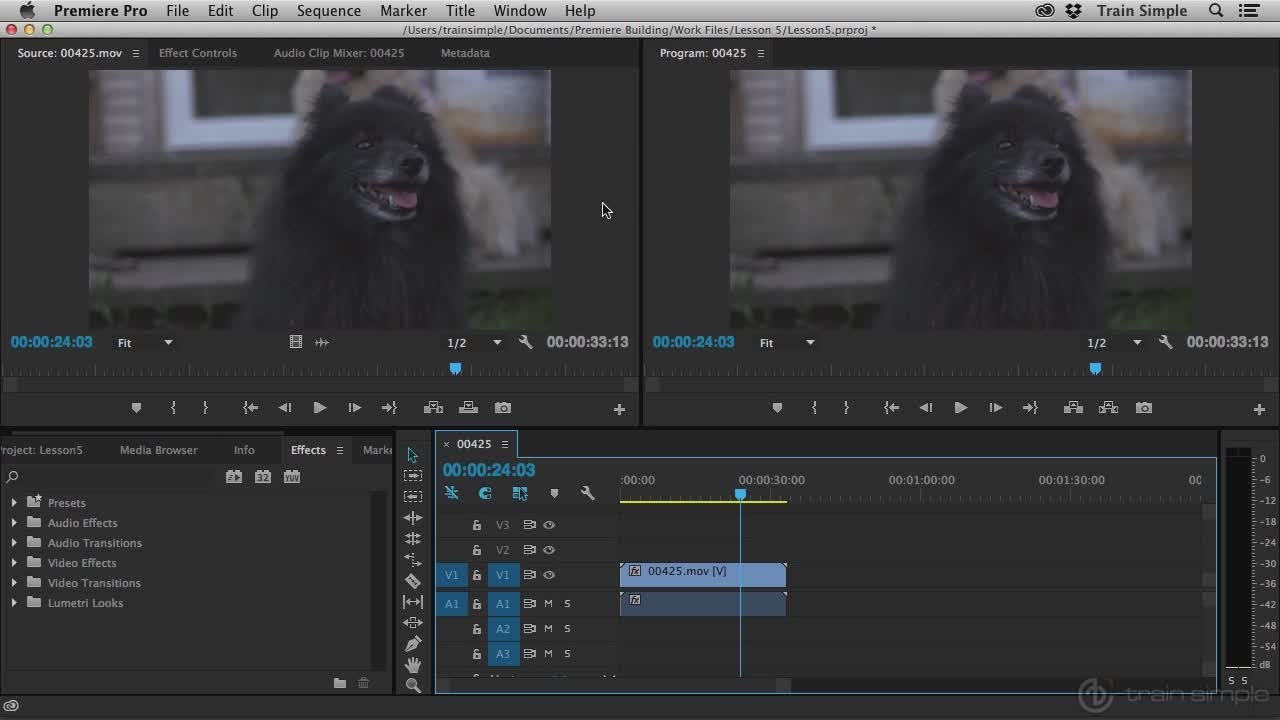The width and height of the screenshot is (1280, 720).
Task: Add a marker in the timeline header
Action: click(x=554, y=493)
